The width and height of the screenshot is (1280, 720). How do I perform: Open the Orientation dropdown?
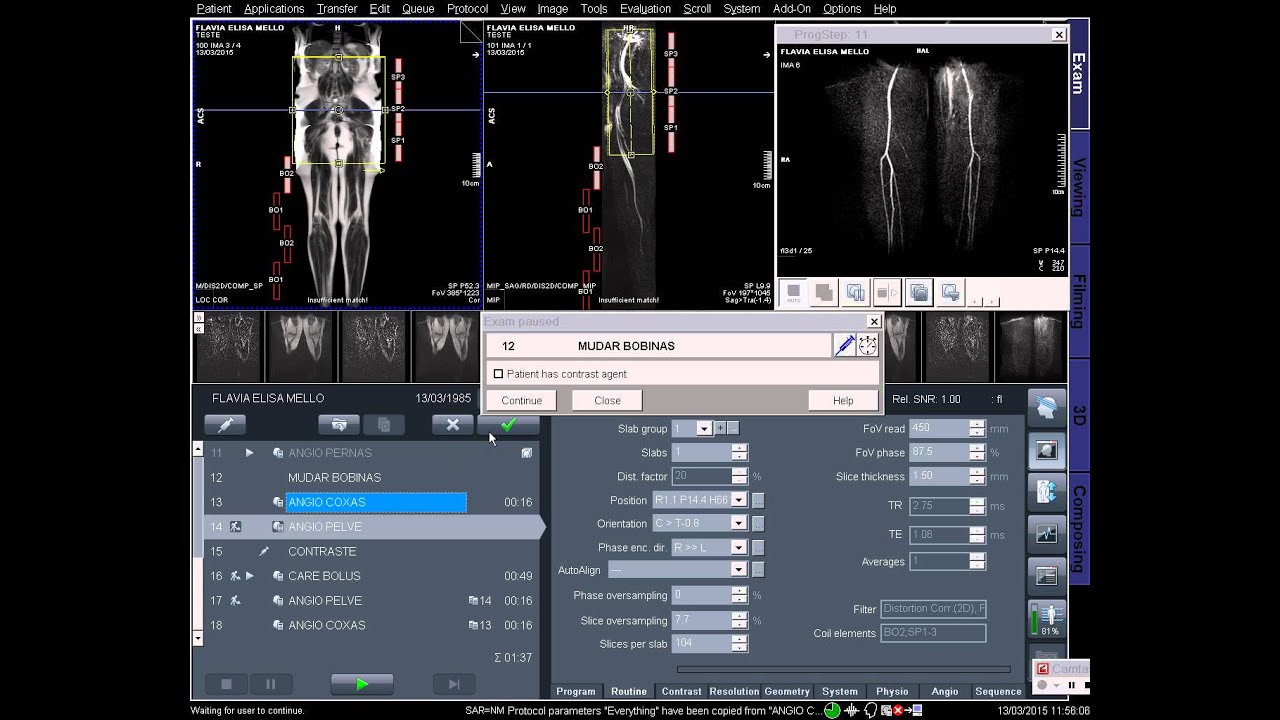coord(738,523)
